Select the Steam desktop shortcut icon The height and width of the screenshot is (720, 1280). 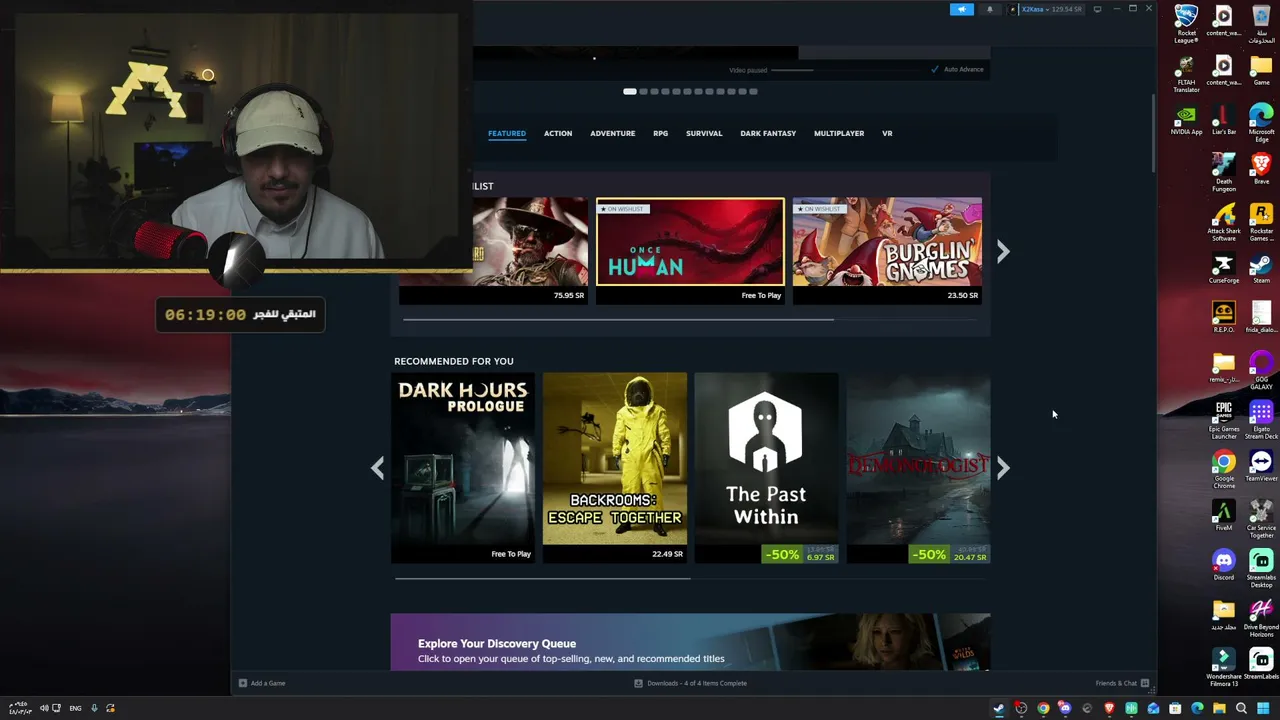[x=1261, y=268]
